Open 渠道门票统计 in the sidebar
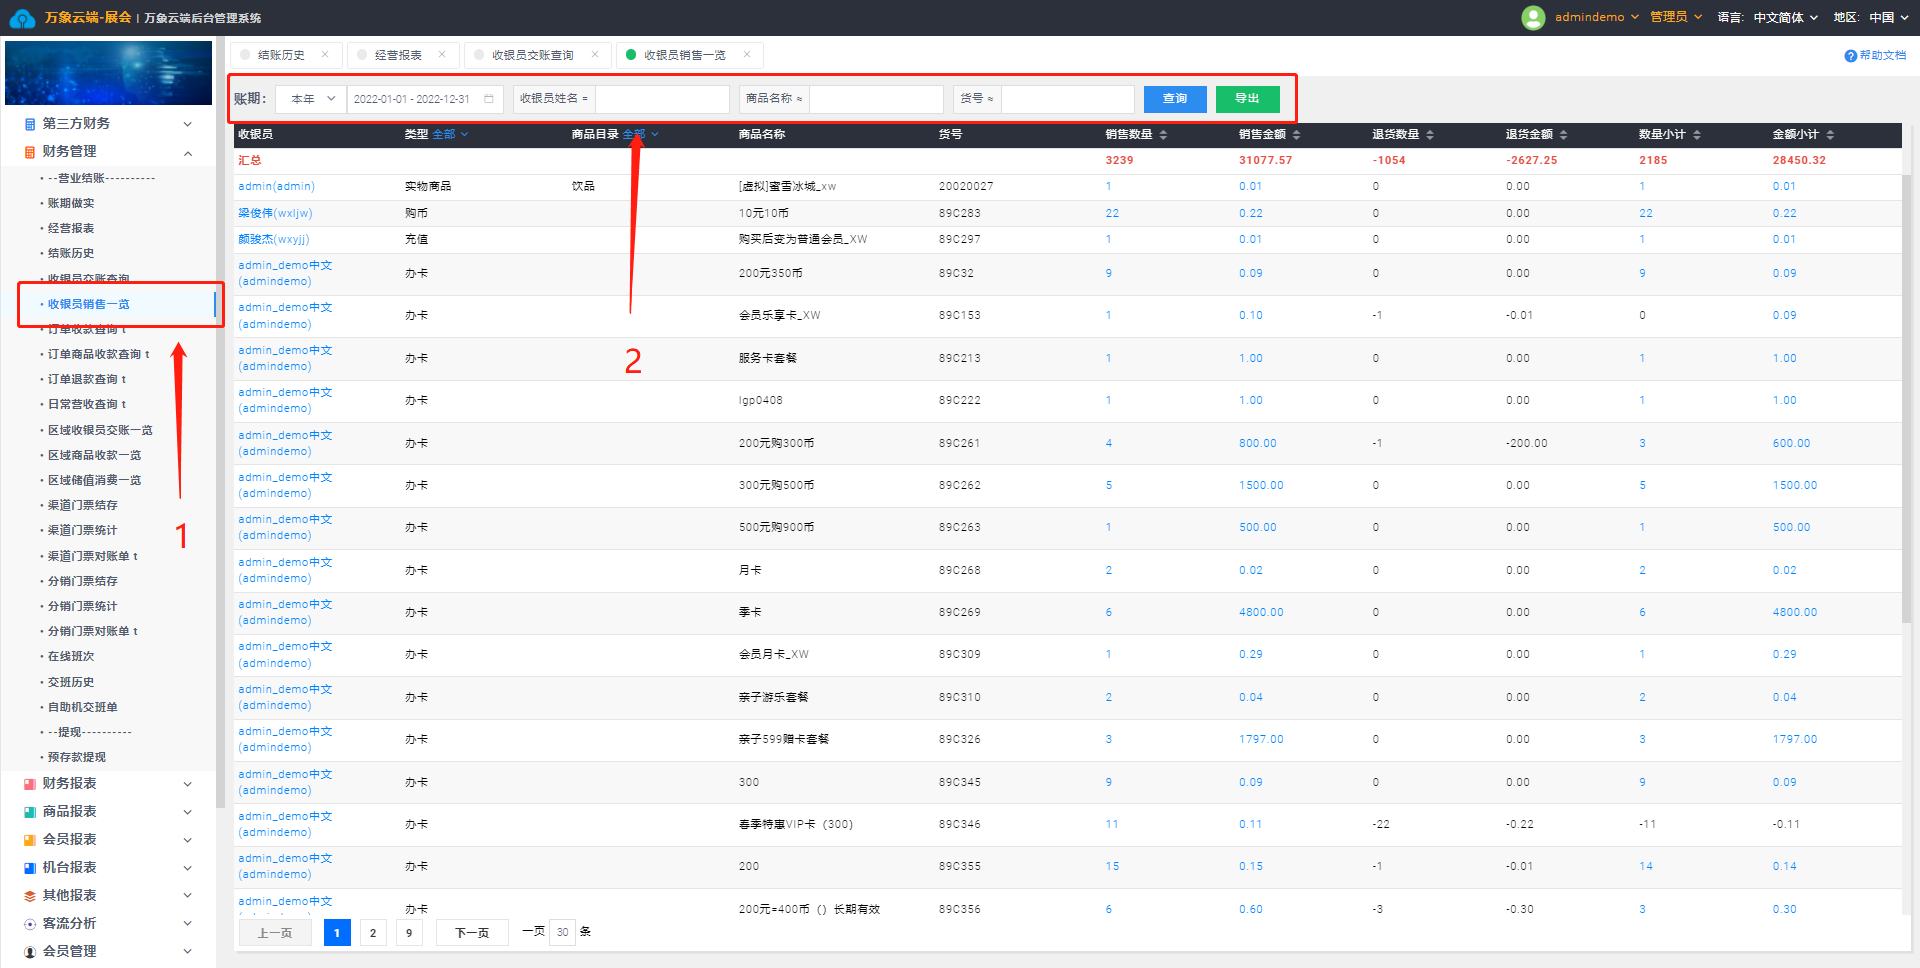The width and height of the screenshot is (1920, 968). [x=82, y=531]
